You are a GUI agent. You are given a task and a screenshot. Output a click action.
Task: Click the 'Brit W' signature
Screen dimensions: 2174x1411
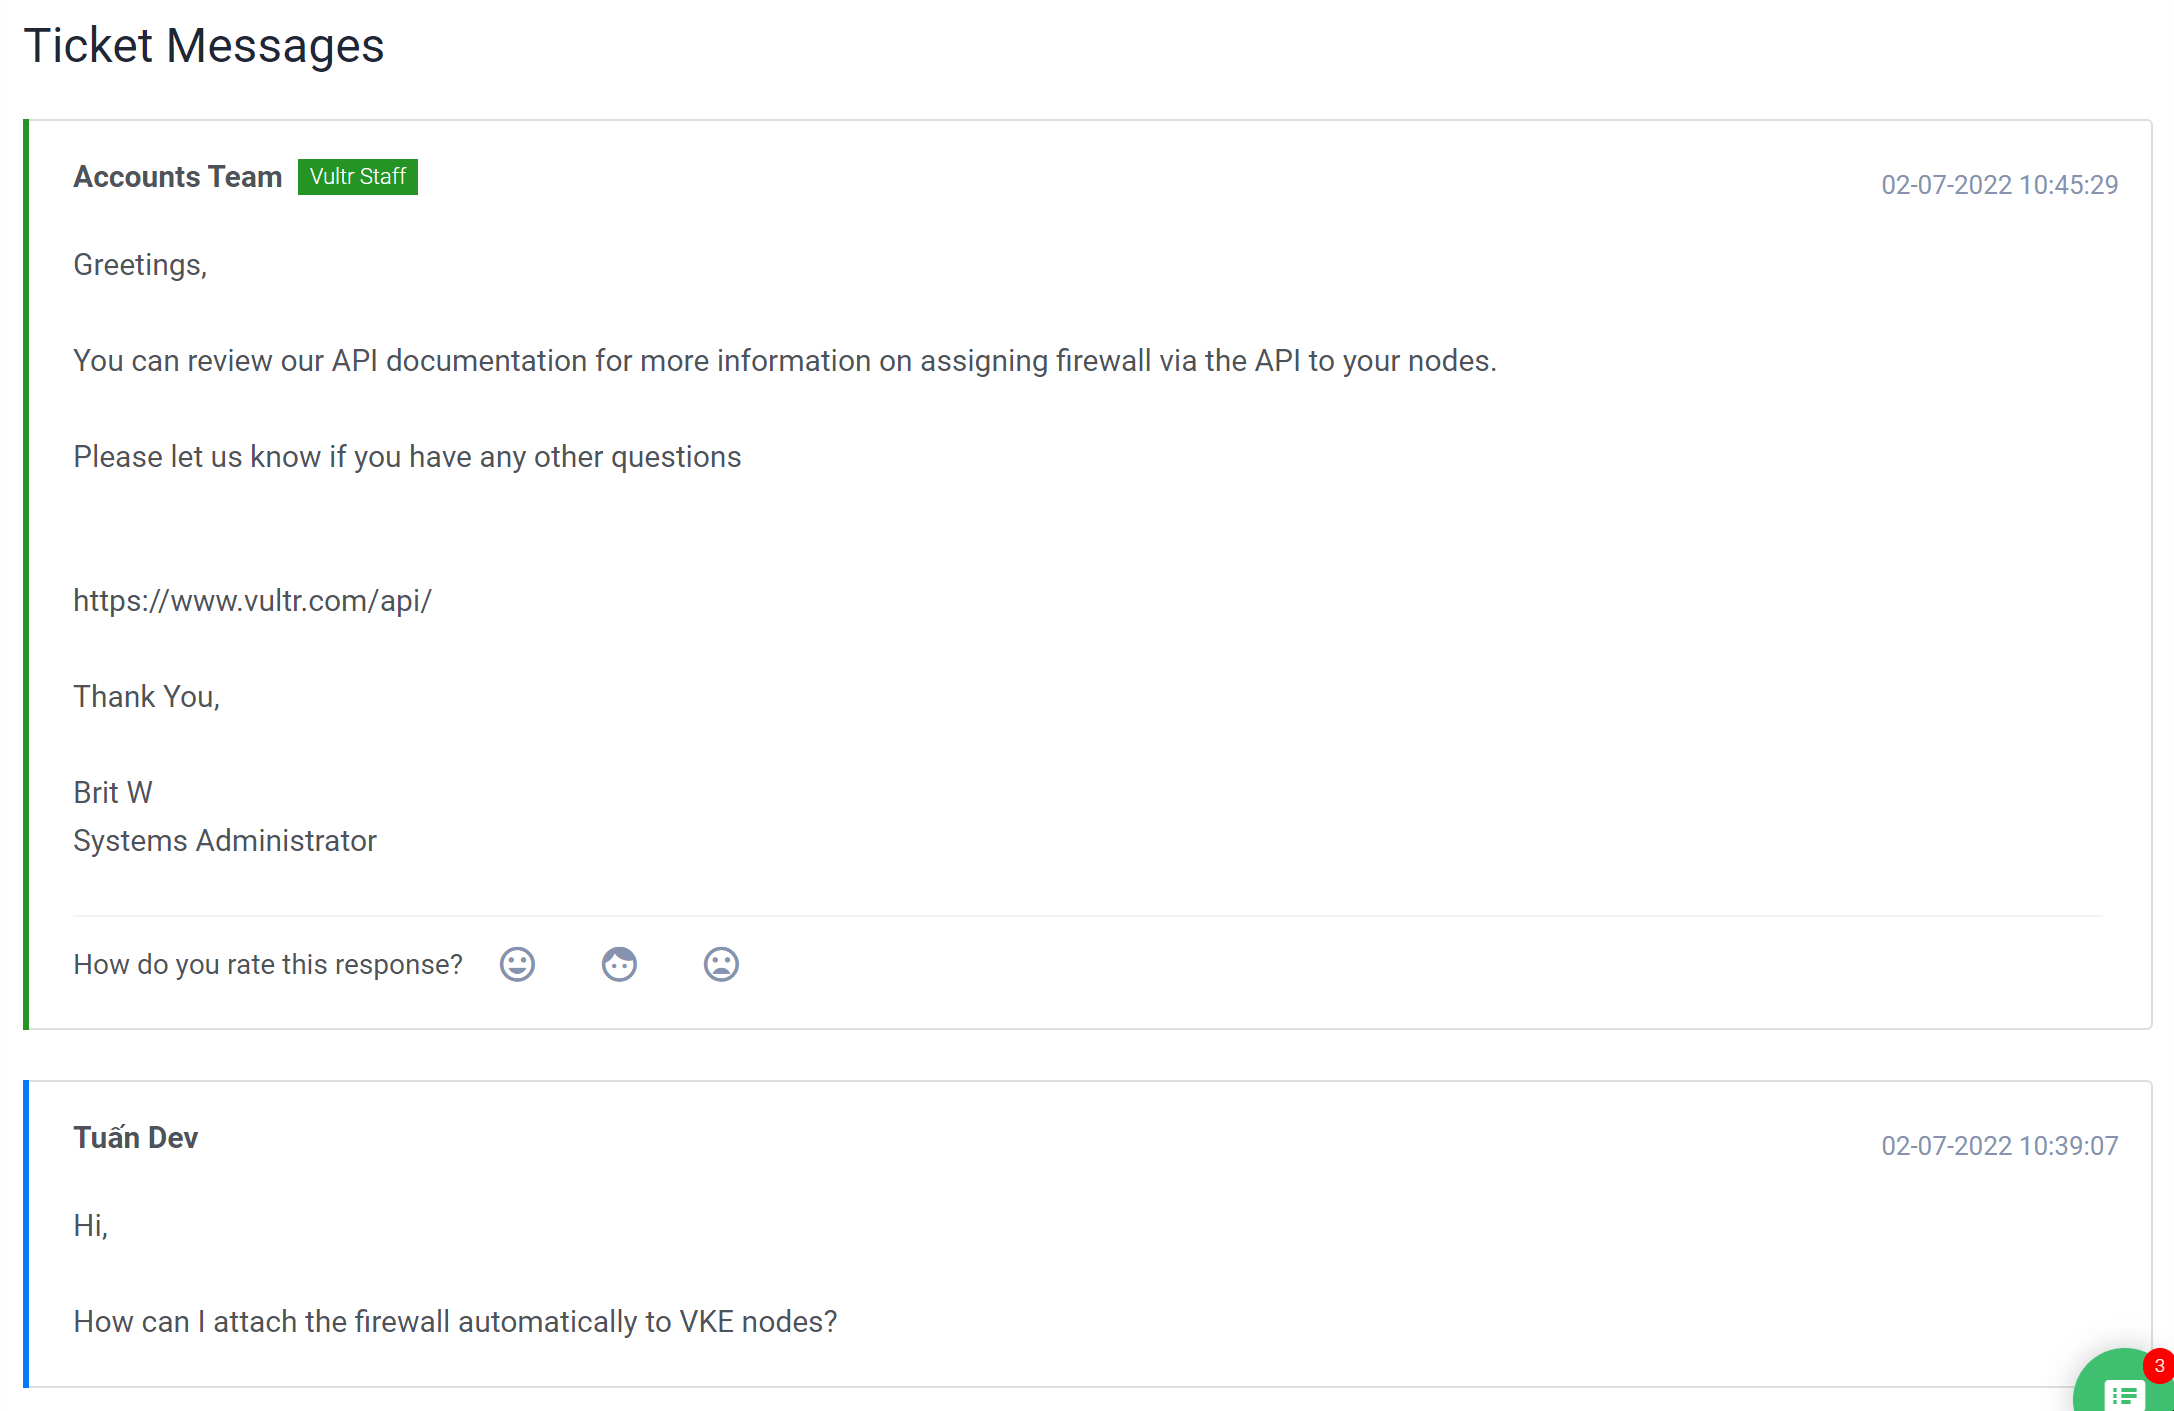point(113,793)
